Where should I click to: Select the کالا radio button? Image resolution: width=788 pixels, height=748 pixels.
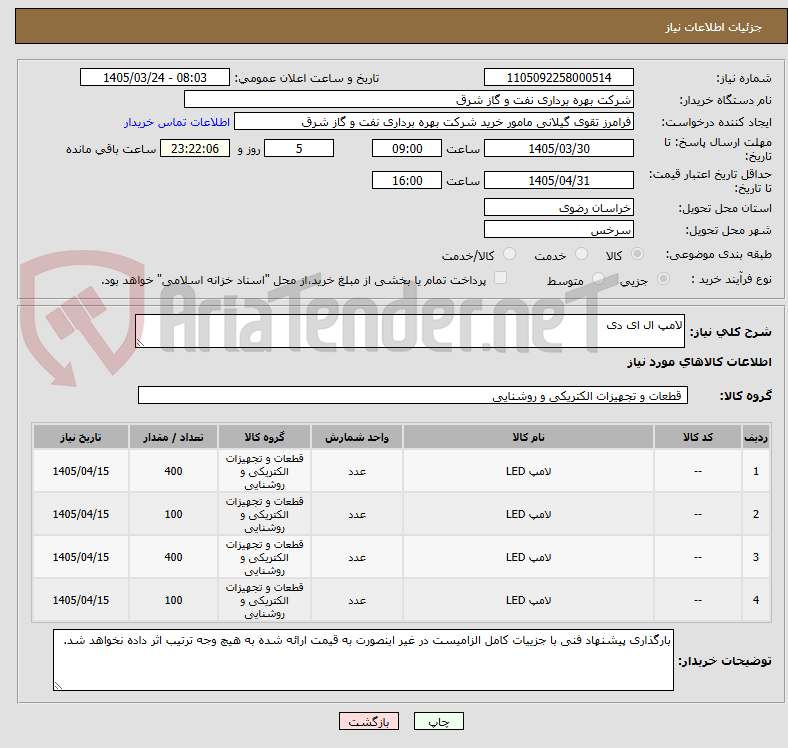[x=637, y=254]
